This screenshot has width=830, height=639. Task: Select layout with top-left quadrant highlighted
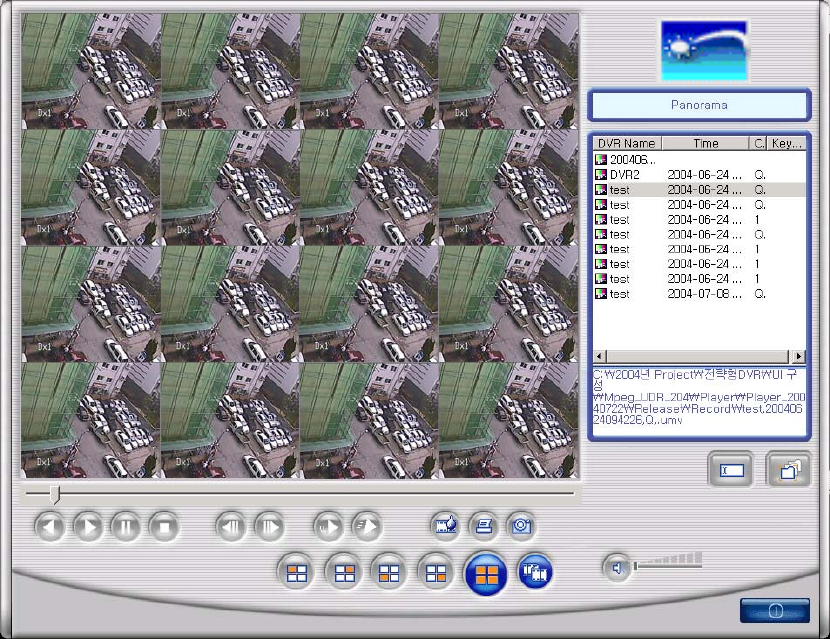296,572
